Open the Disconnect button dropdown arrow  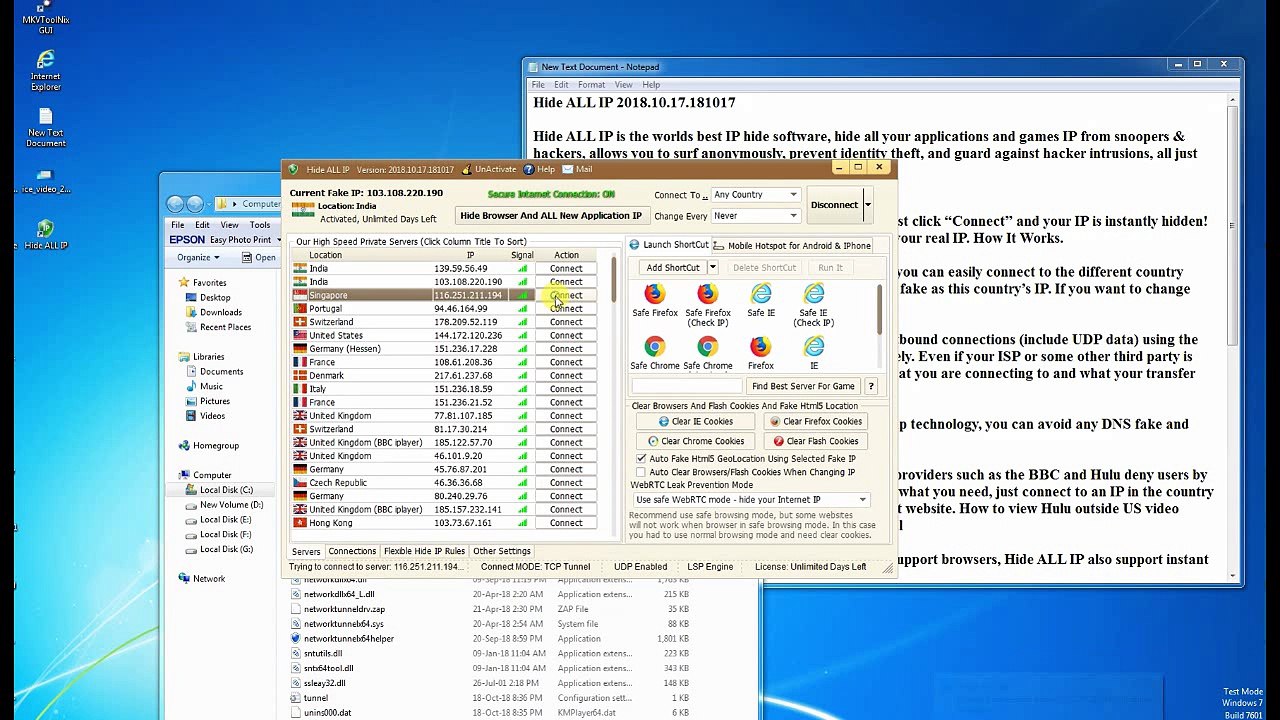pyautogui.click(x=867, y=205)
